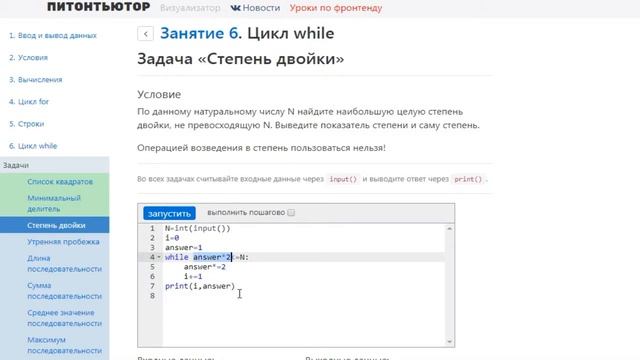Open lesson 3. Вычисления
The height and width of the screenshot is (360, 640).
(x=36, y=80)
